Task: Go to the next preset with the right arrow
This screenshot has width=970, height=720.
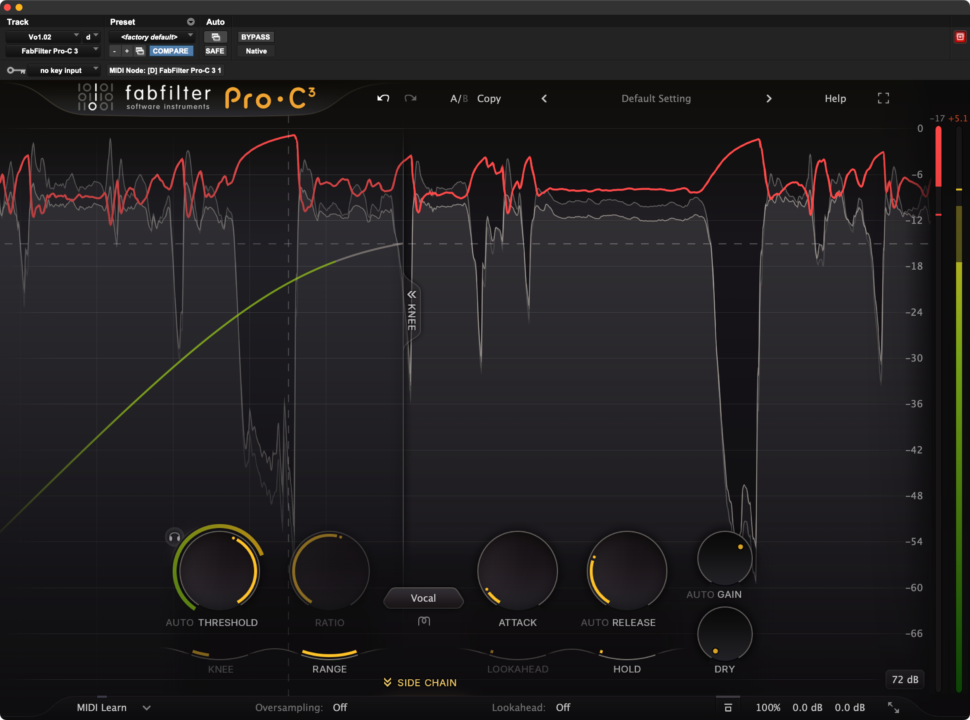Action: point(769,99)
